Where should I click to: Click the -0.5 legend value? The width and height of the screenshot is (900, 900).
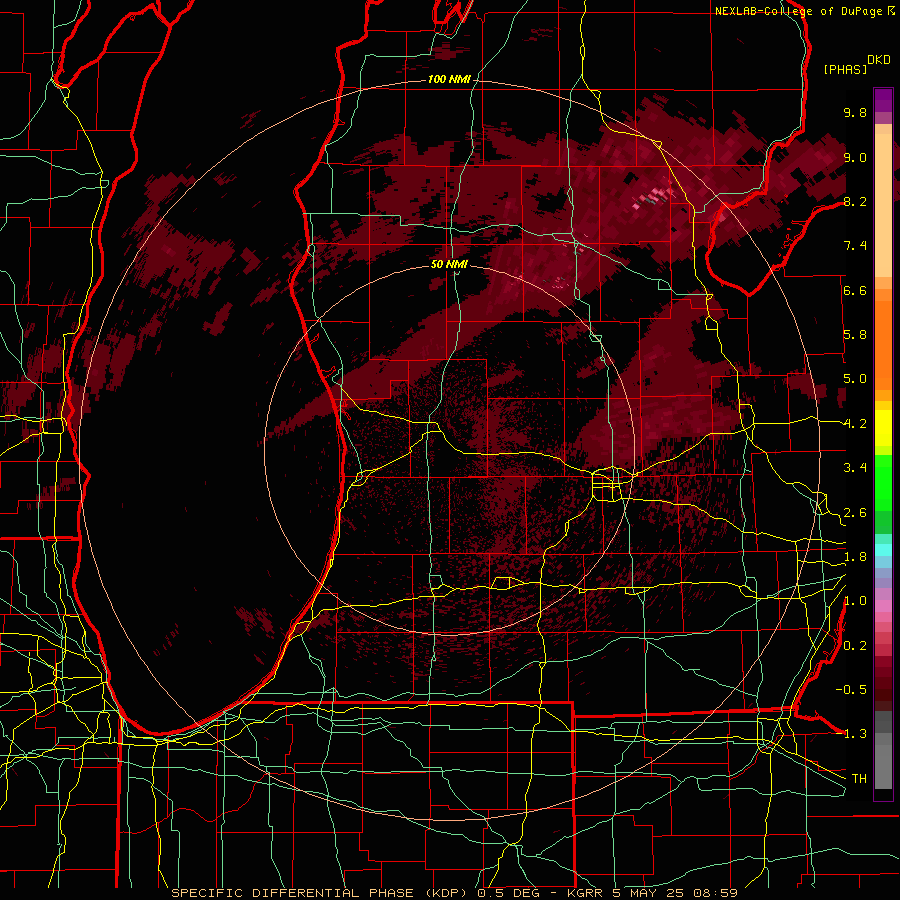click(x=851, y=689)
